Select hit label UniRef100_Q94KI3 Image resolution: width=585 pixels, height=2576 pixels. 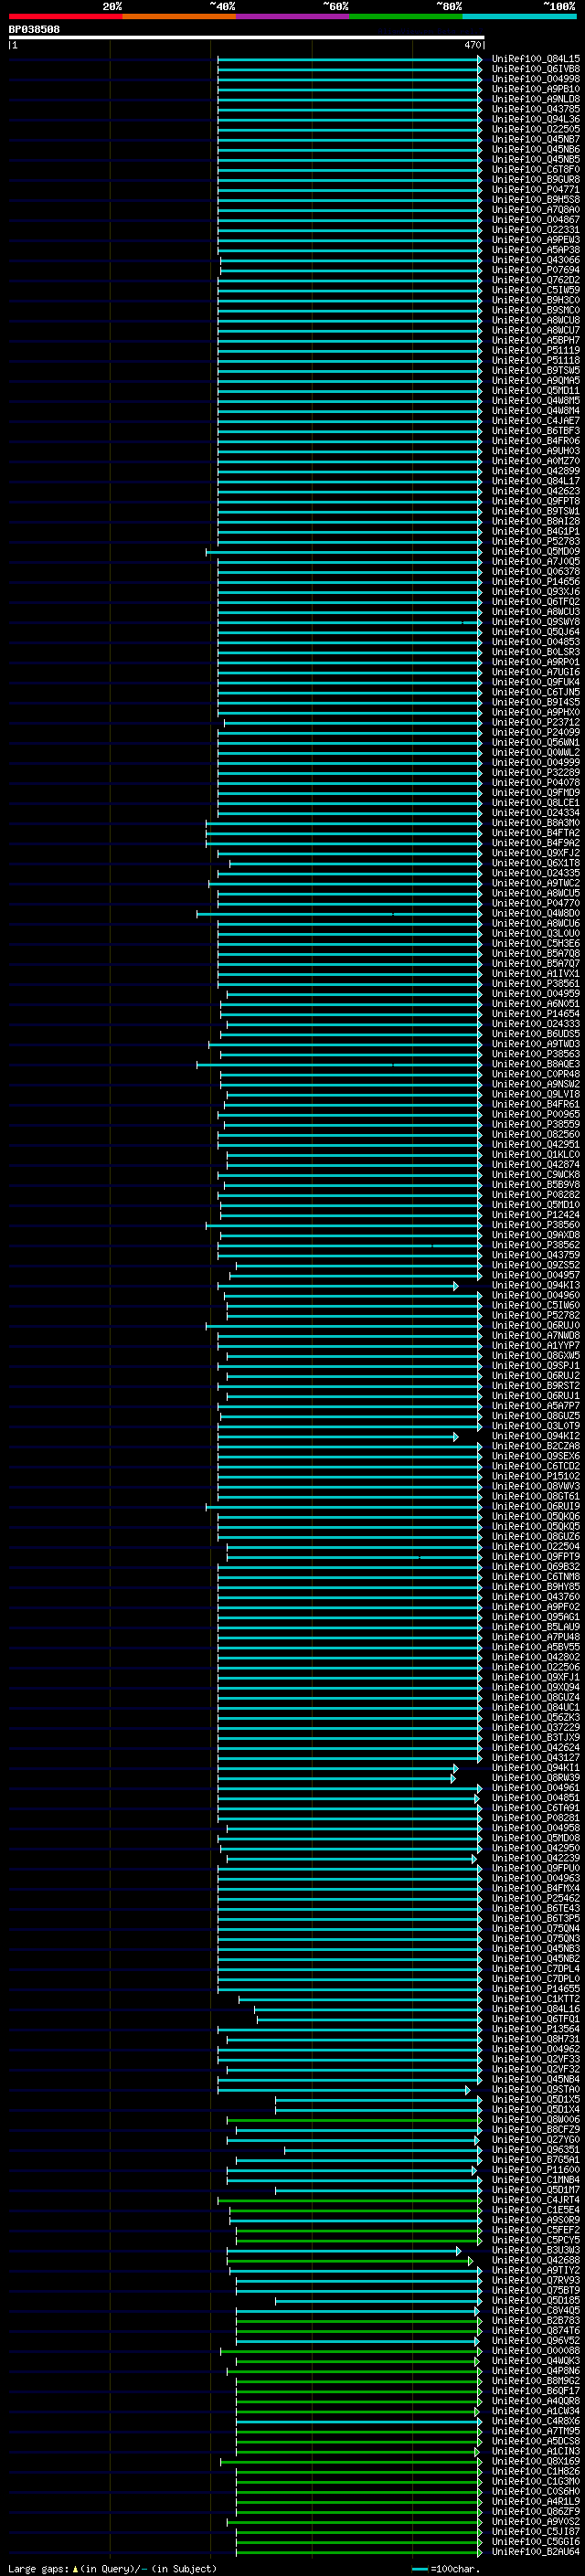tap(536, 1285)
